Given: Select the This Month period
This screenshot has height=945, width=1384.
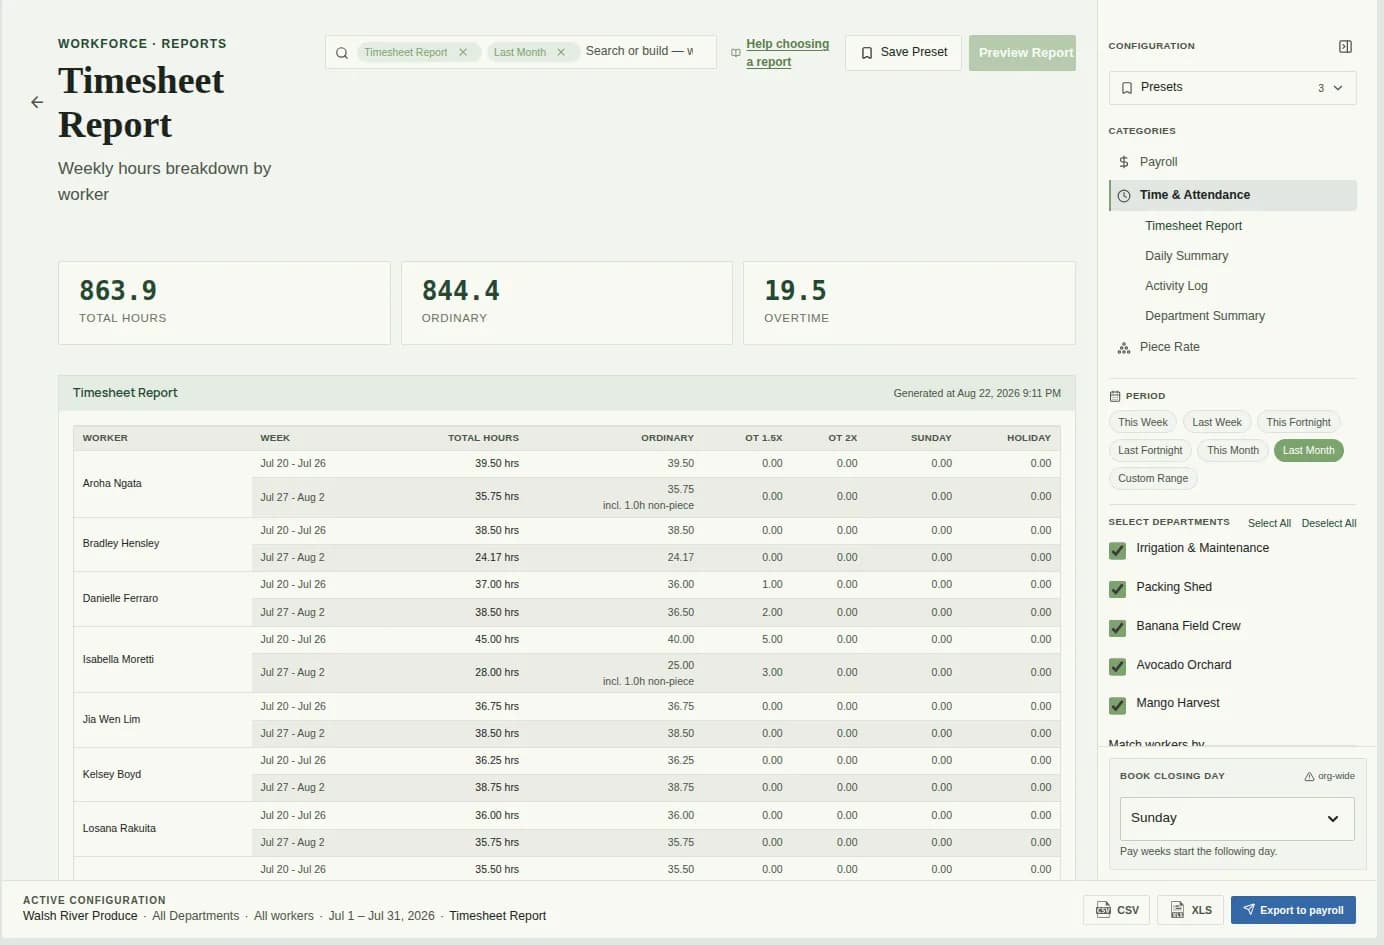Looking at the screenshot, I should 1233,451.
